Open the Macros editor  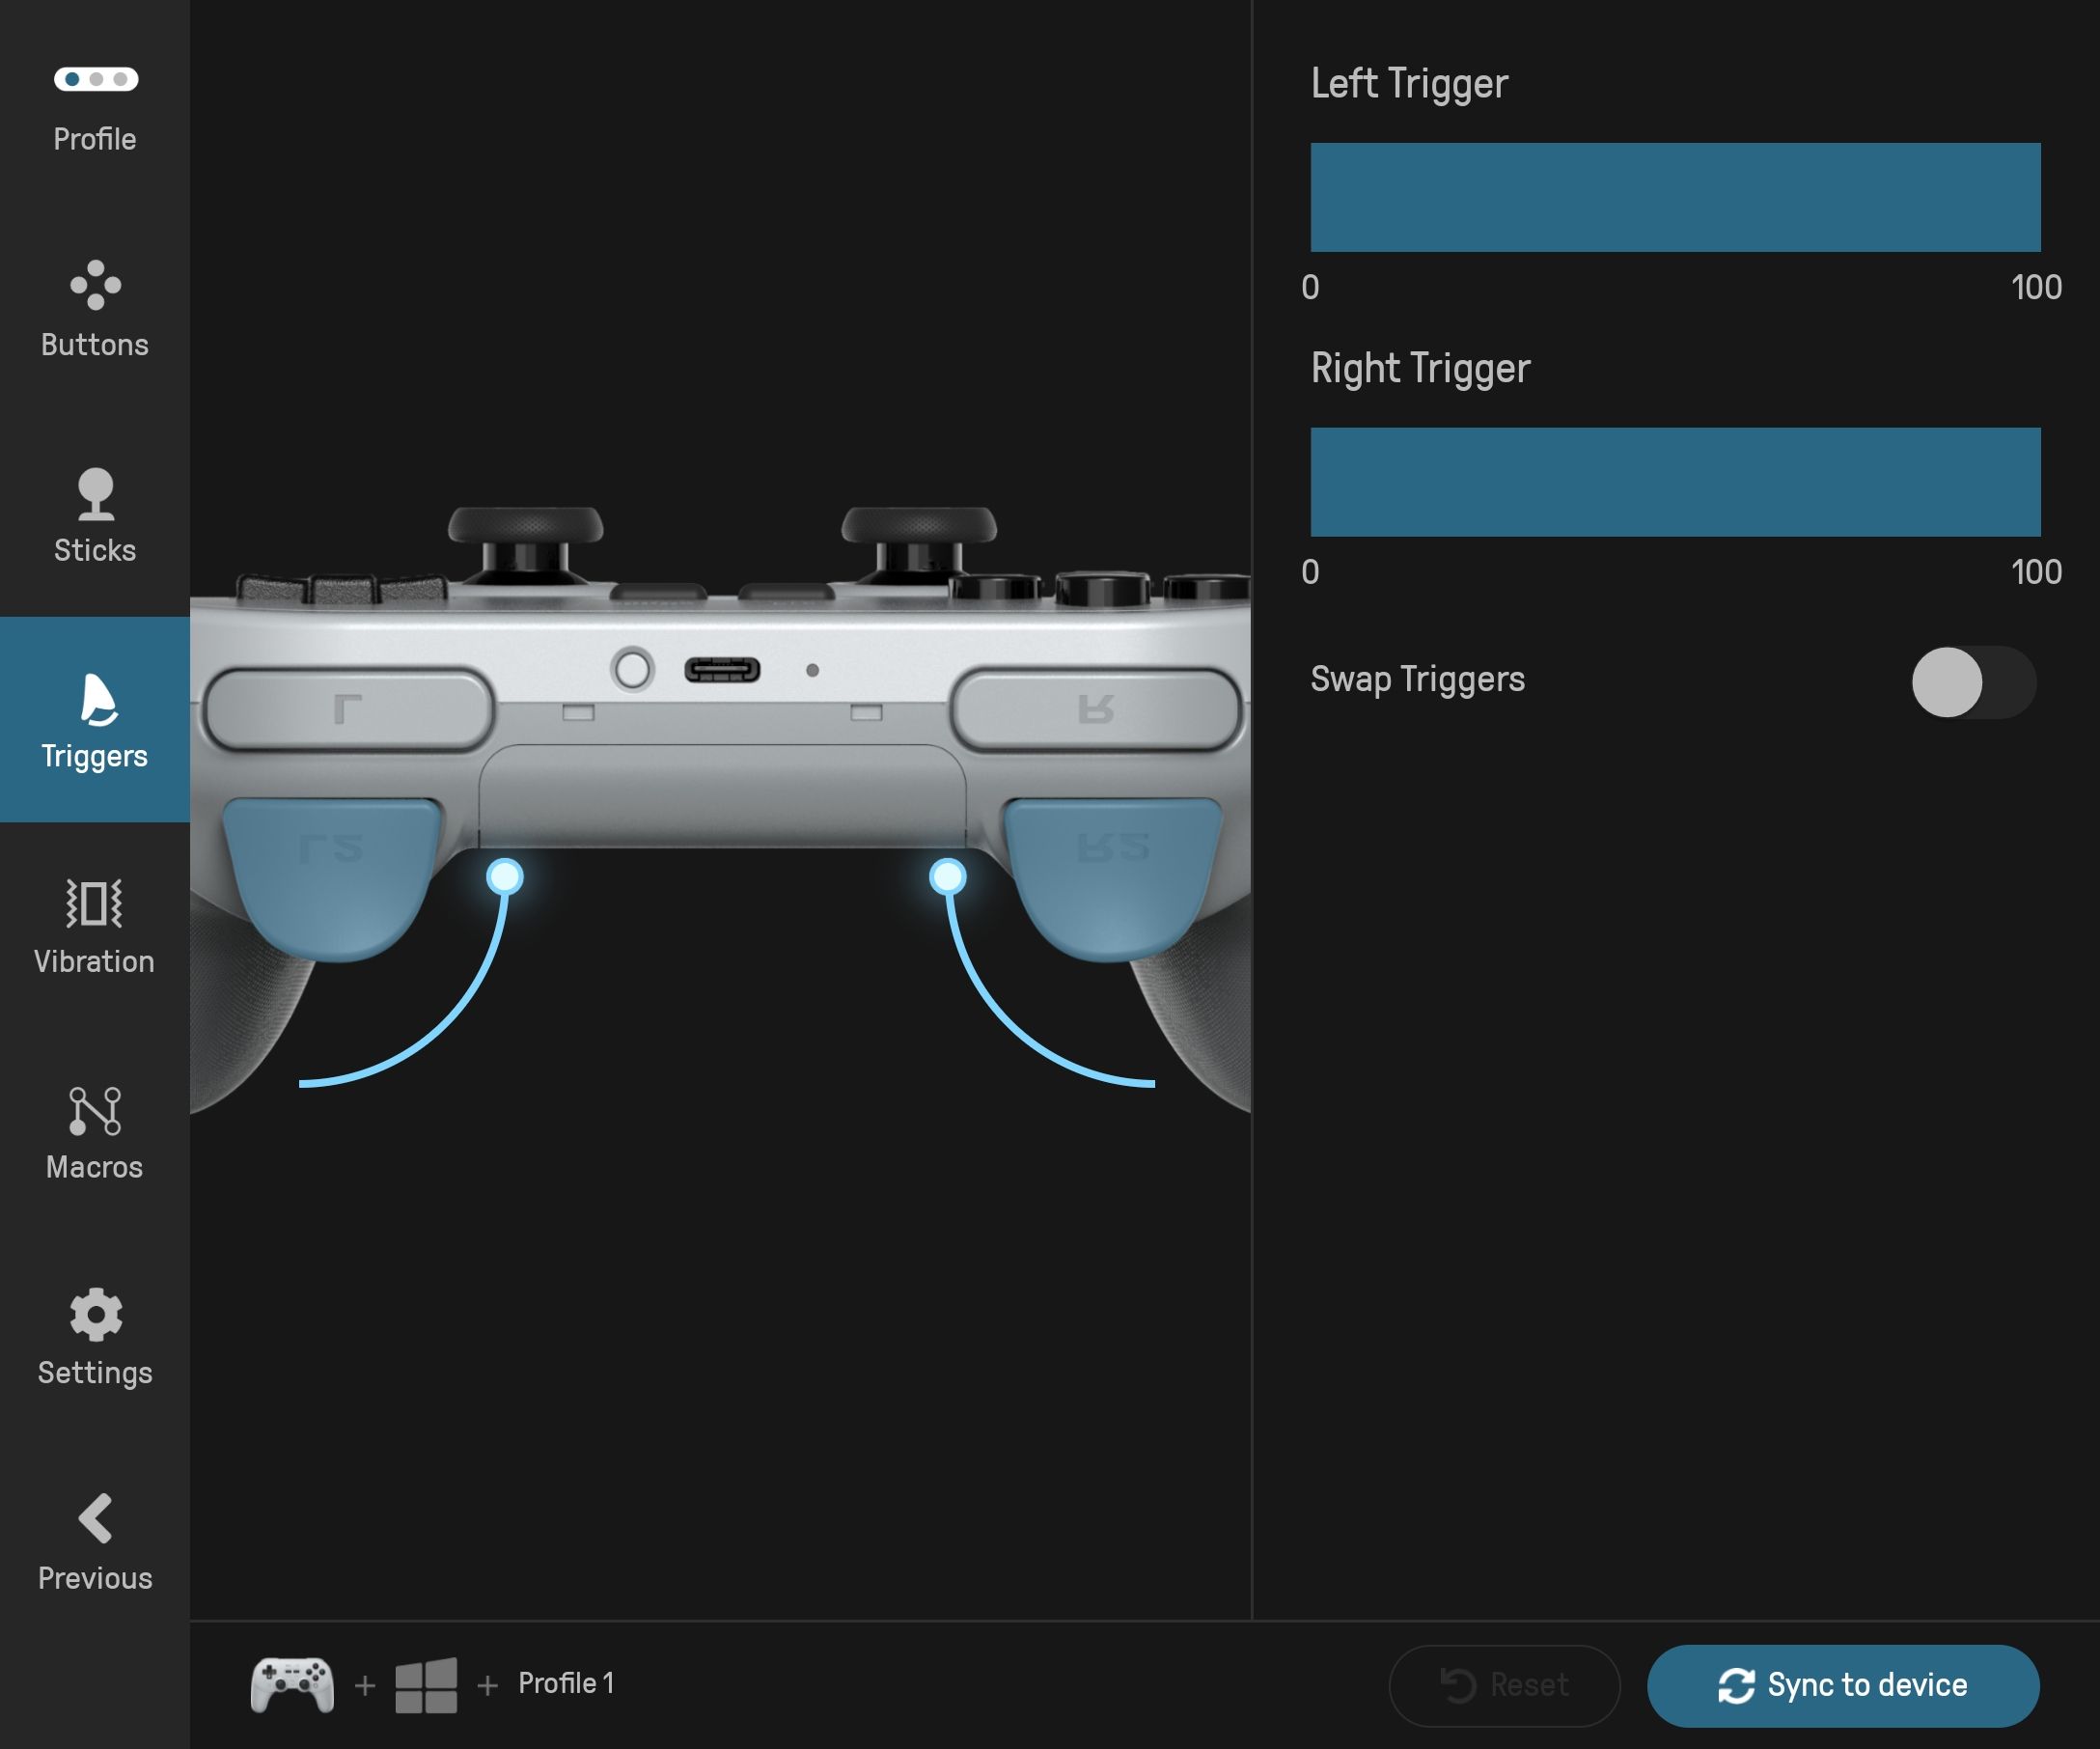95,1132
